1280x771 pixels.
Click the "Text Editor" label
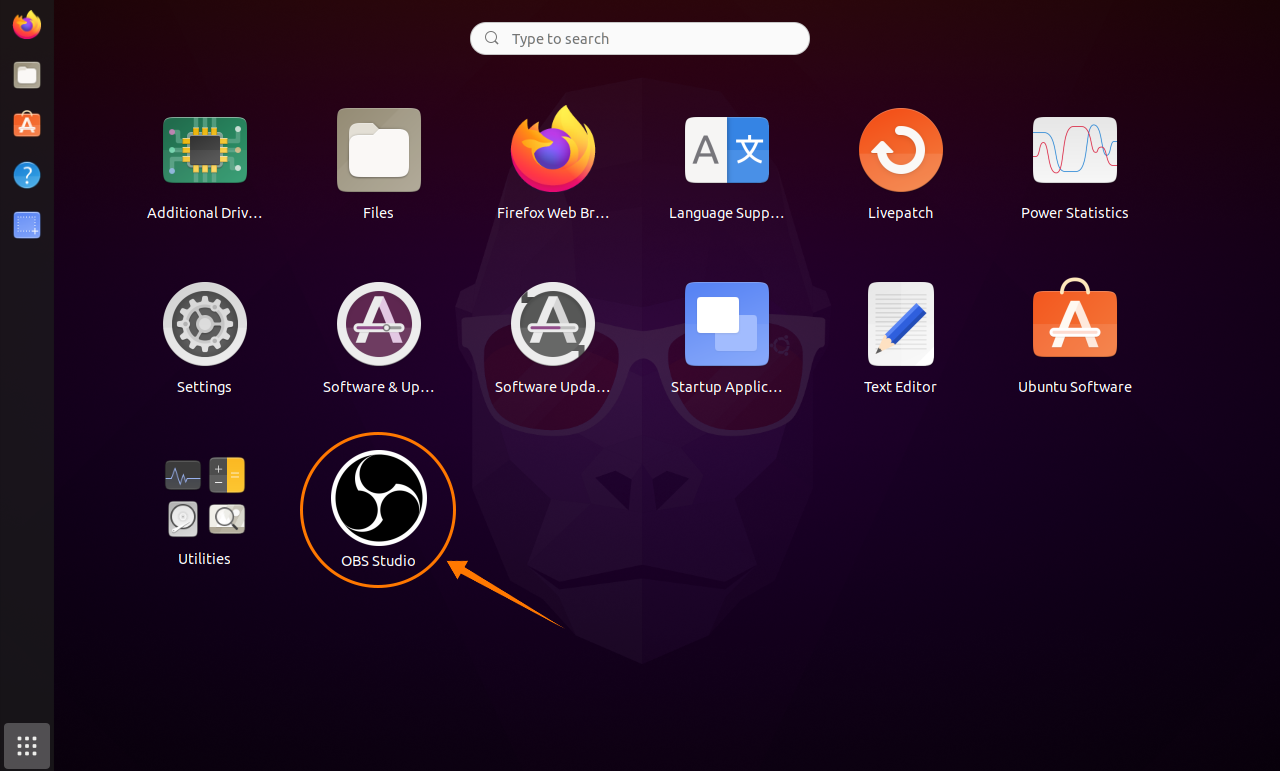tap(901, 387)
